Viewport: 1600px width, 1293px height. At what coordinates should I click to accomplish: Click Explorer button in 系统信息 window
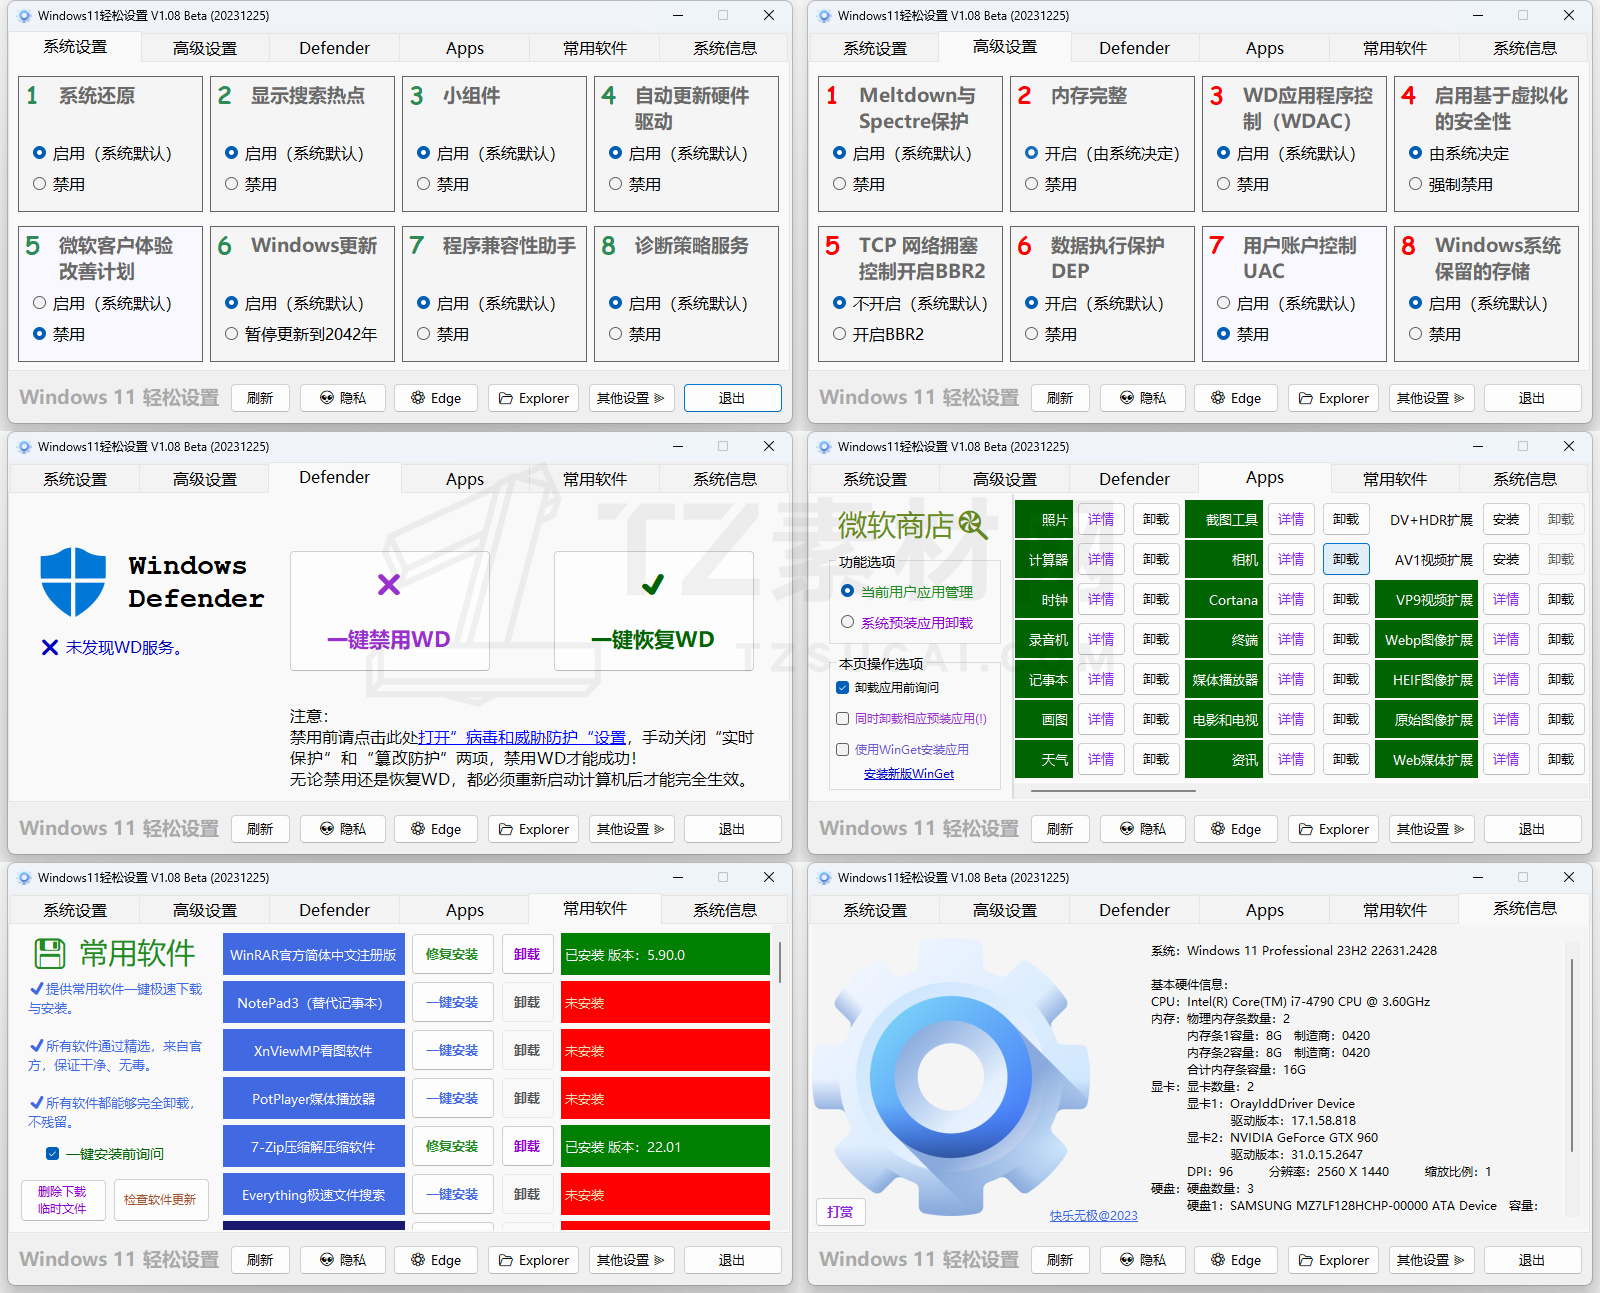pyautogui.click(x=1333, y=1260)
